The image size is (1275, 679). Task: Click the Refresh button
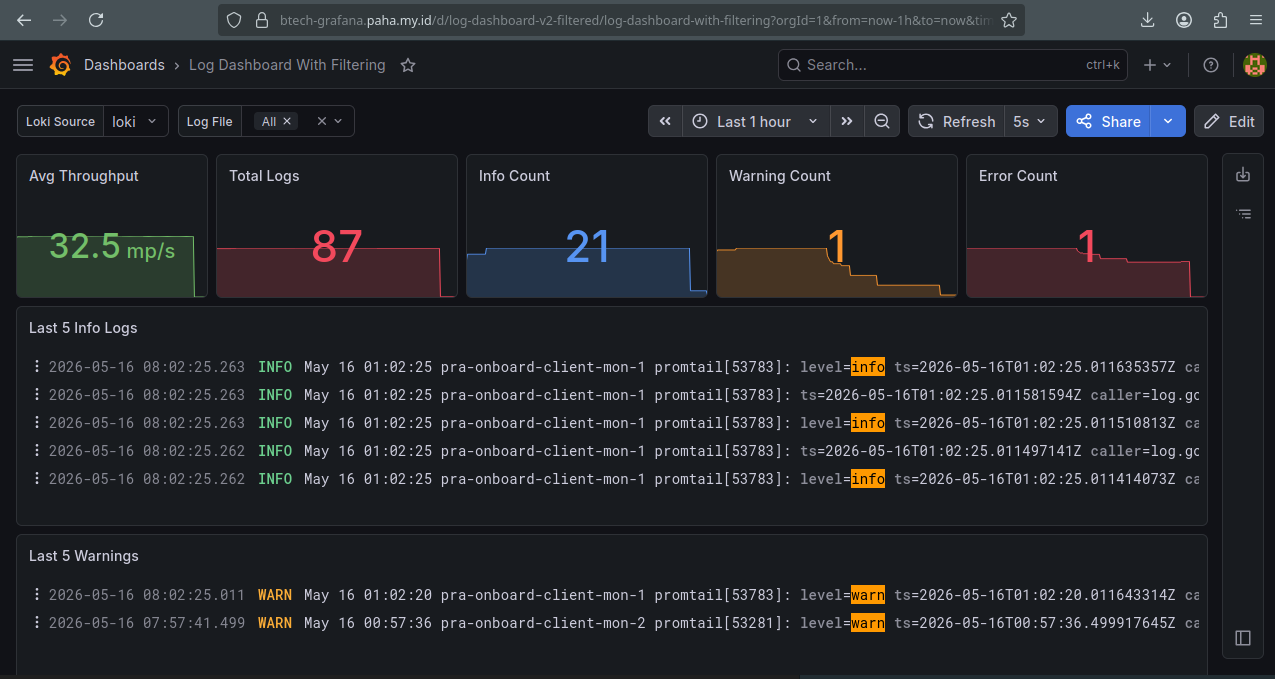point(956,121)
